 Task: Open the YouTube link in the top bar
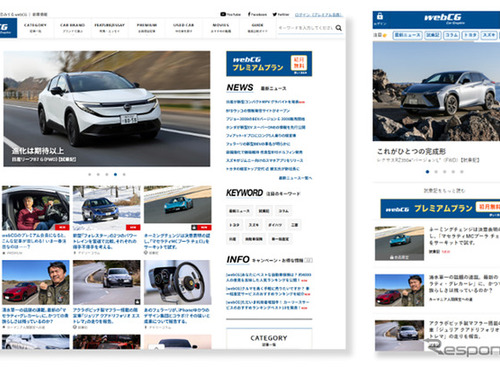pos(230,14)
